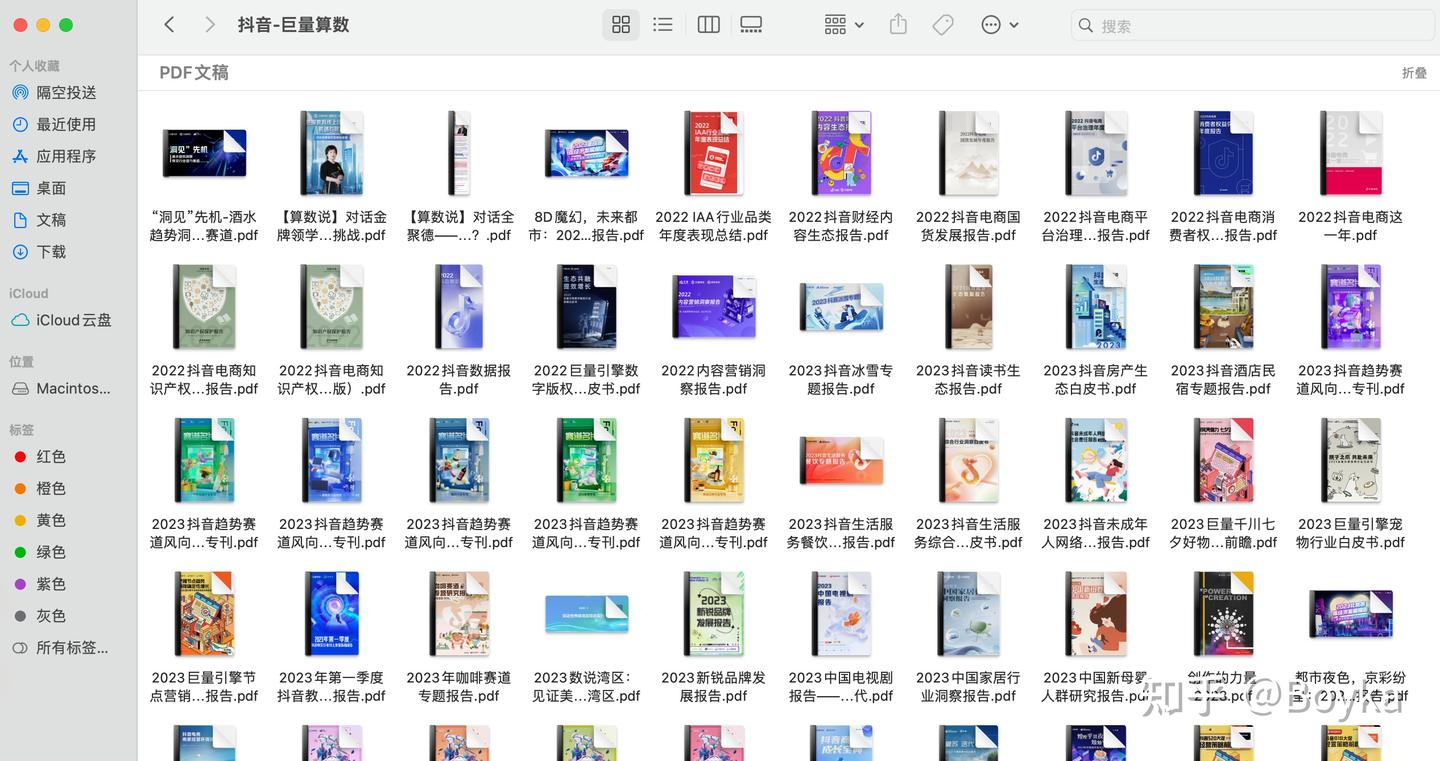
Task: Switch to column view
Action: point(708,25)
